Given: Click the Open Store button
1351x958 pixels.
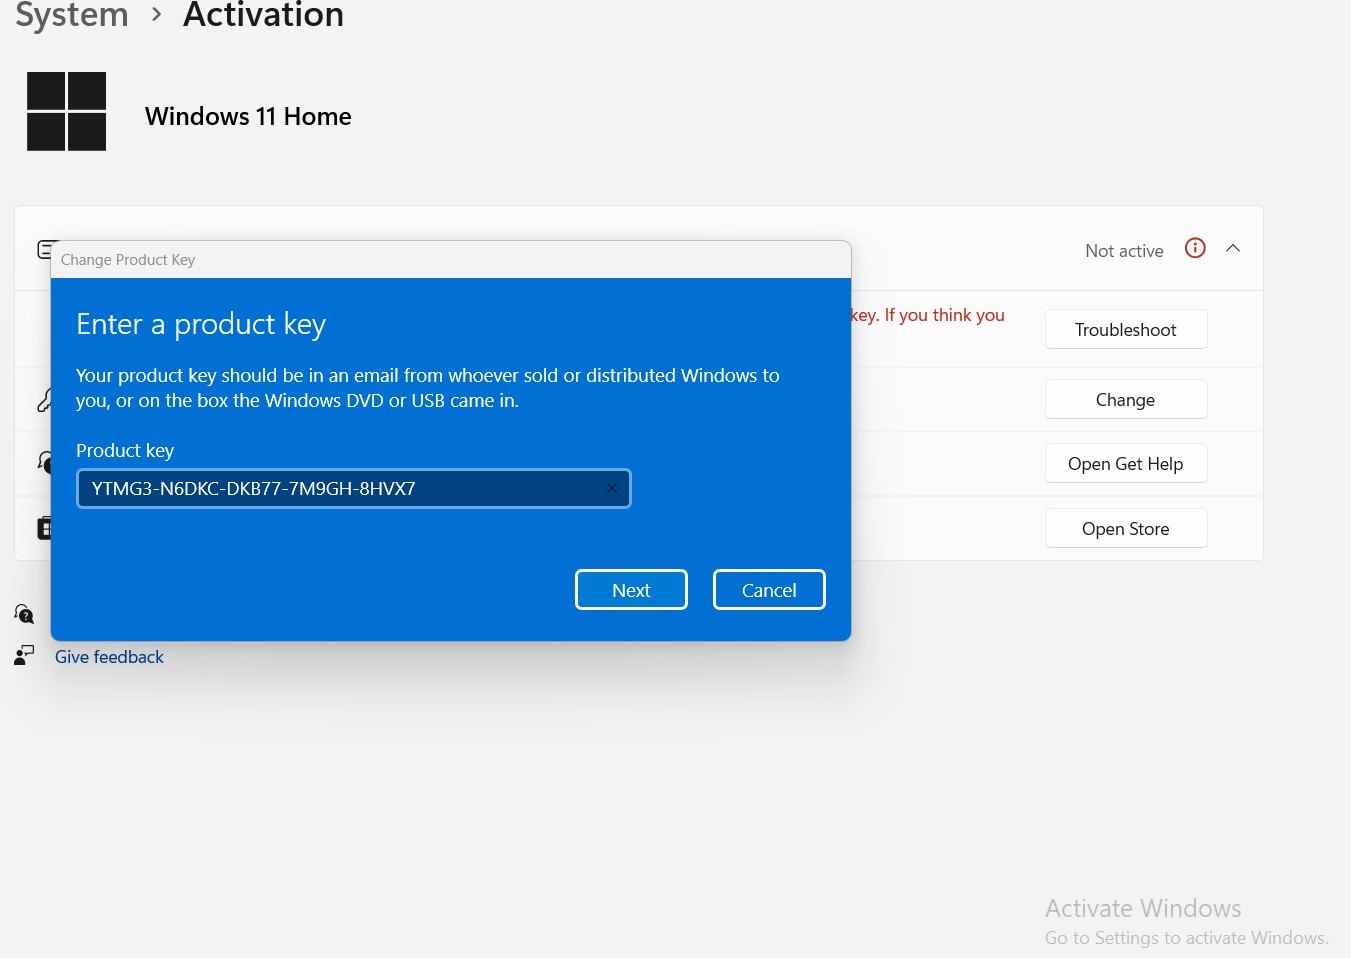Looking at the screenshot, I should coord(1126,528).
